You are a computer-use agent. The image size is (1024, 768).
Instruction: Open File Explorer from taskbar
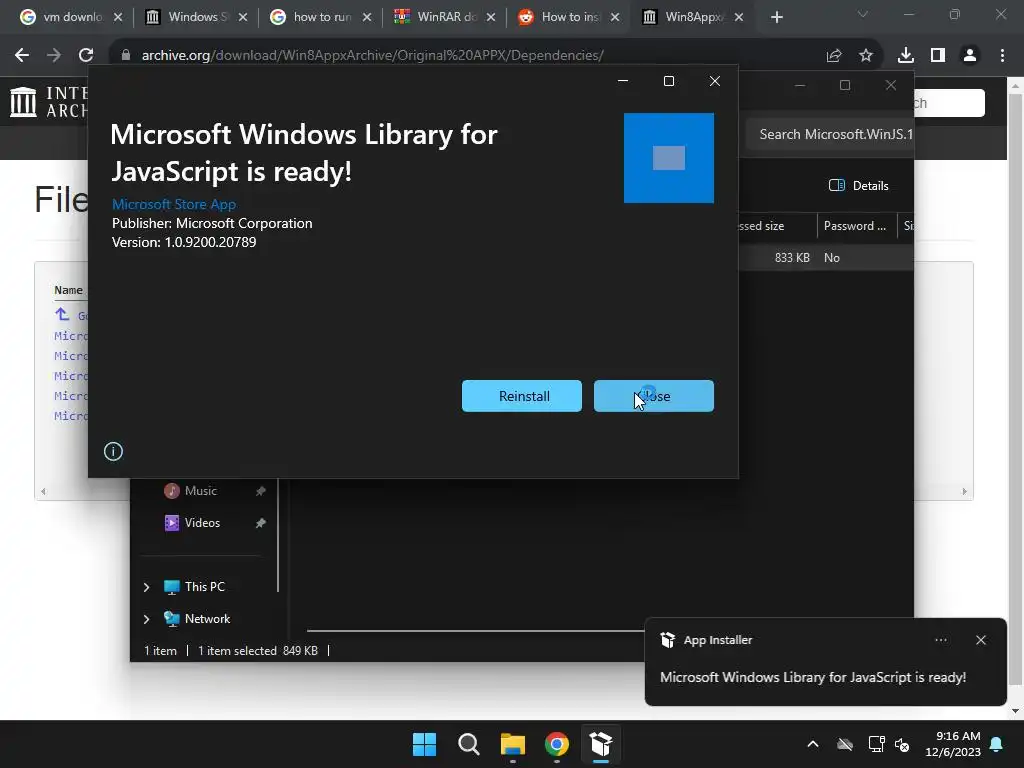coord(513,744)
